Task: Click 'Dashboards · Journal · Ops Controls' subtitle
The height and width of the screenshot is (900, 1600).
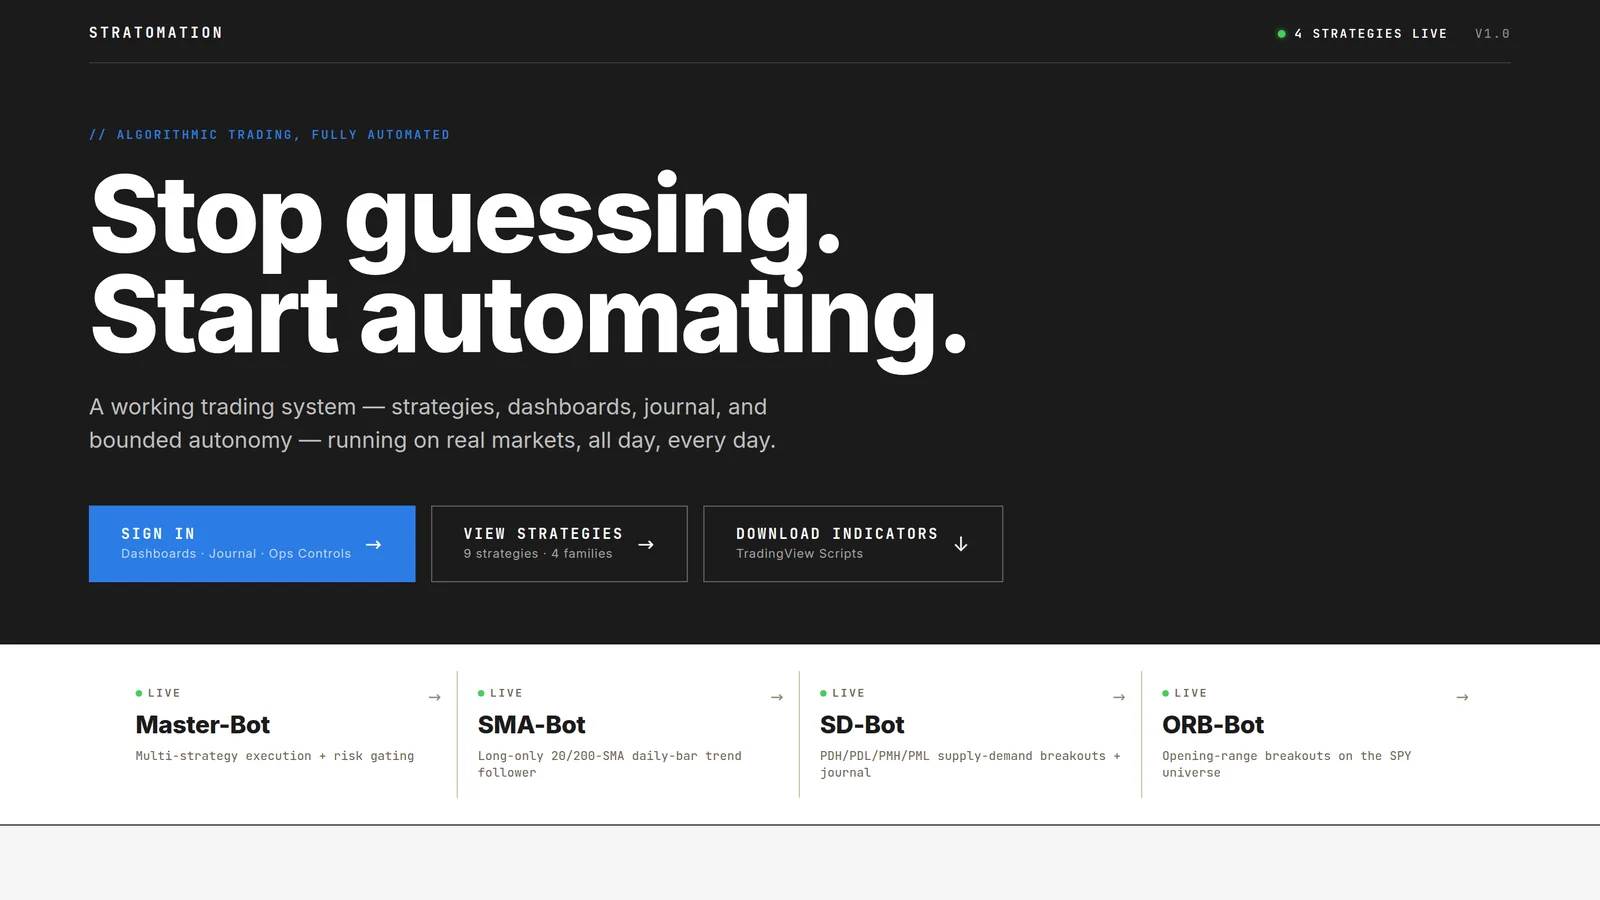Action: [236, 554]
